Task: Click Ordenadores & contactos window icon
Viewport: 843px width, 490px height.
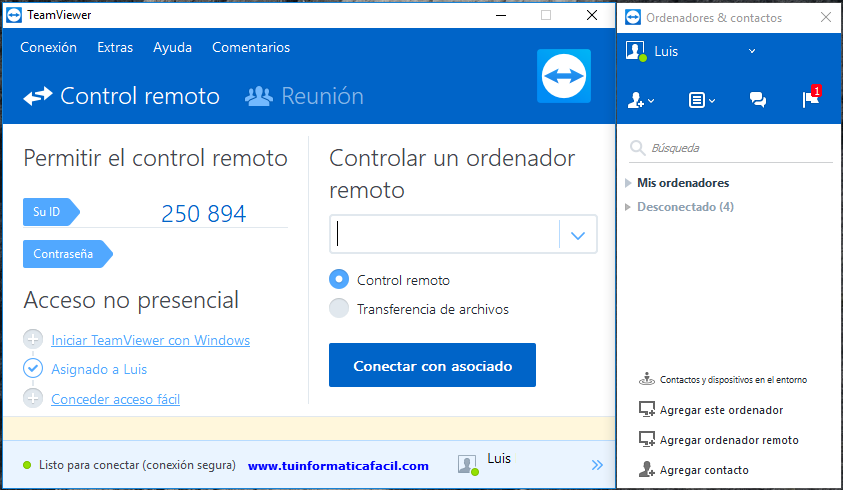Action: (633, 17)
